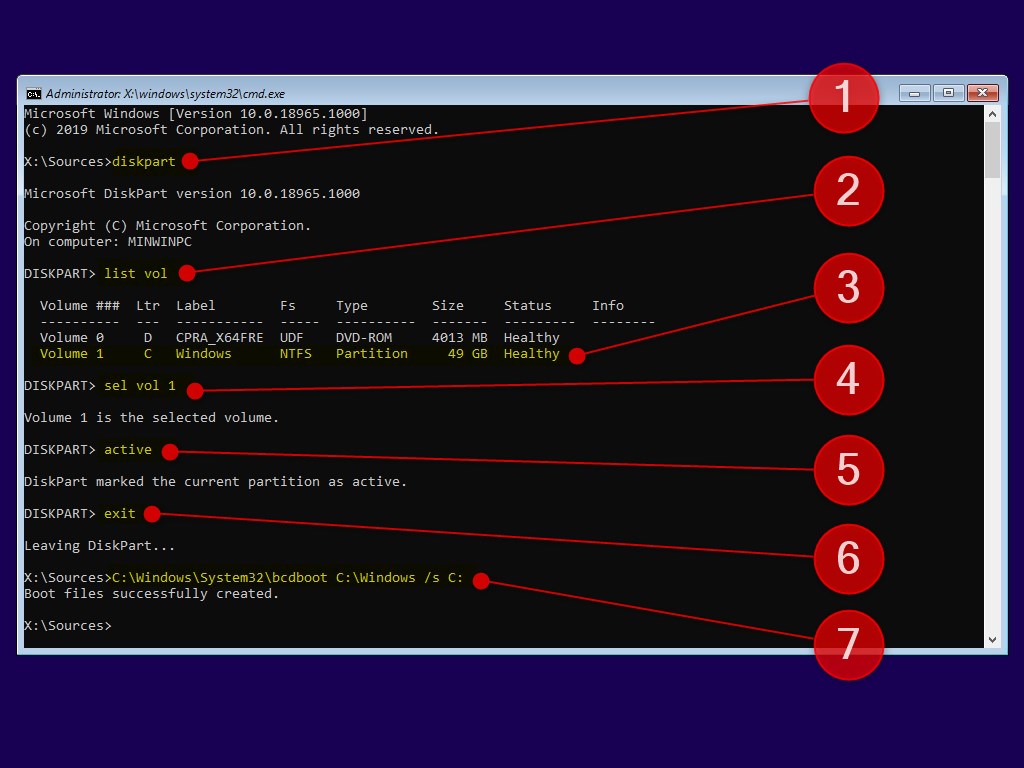The image size is (1024, 768).
Task: Click the 'exit' command text
Action: (x=120, y=513)
